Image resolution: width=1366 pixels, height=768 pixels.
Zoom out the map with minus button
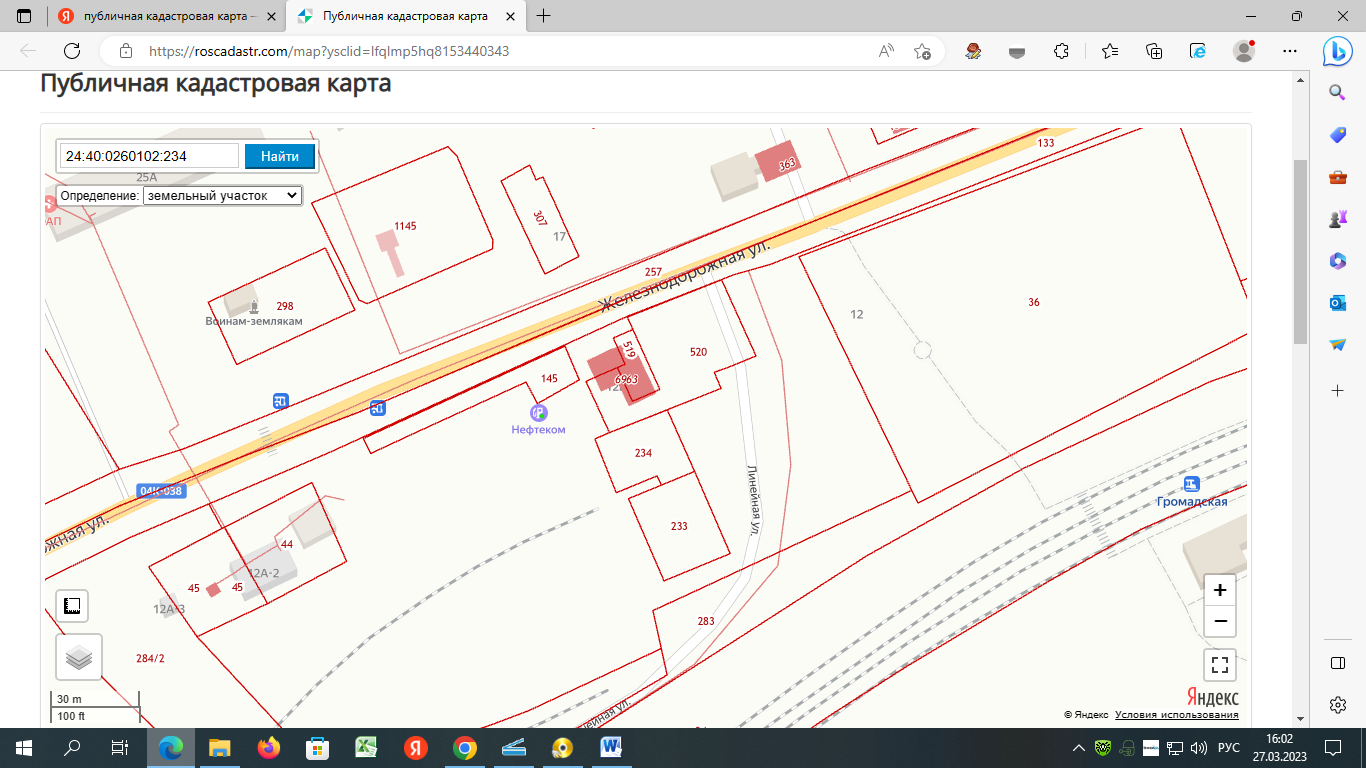[1220, 621]
